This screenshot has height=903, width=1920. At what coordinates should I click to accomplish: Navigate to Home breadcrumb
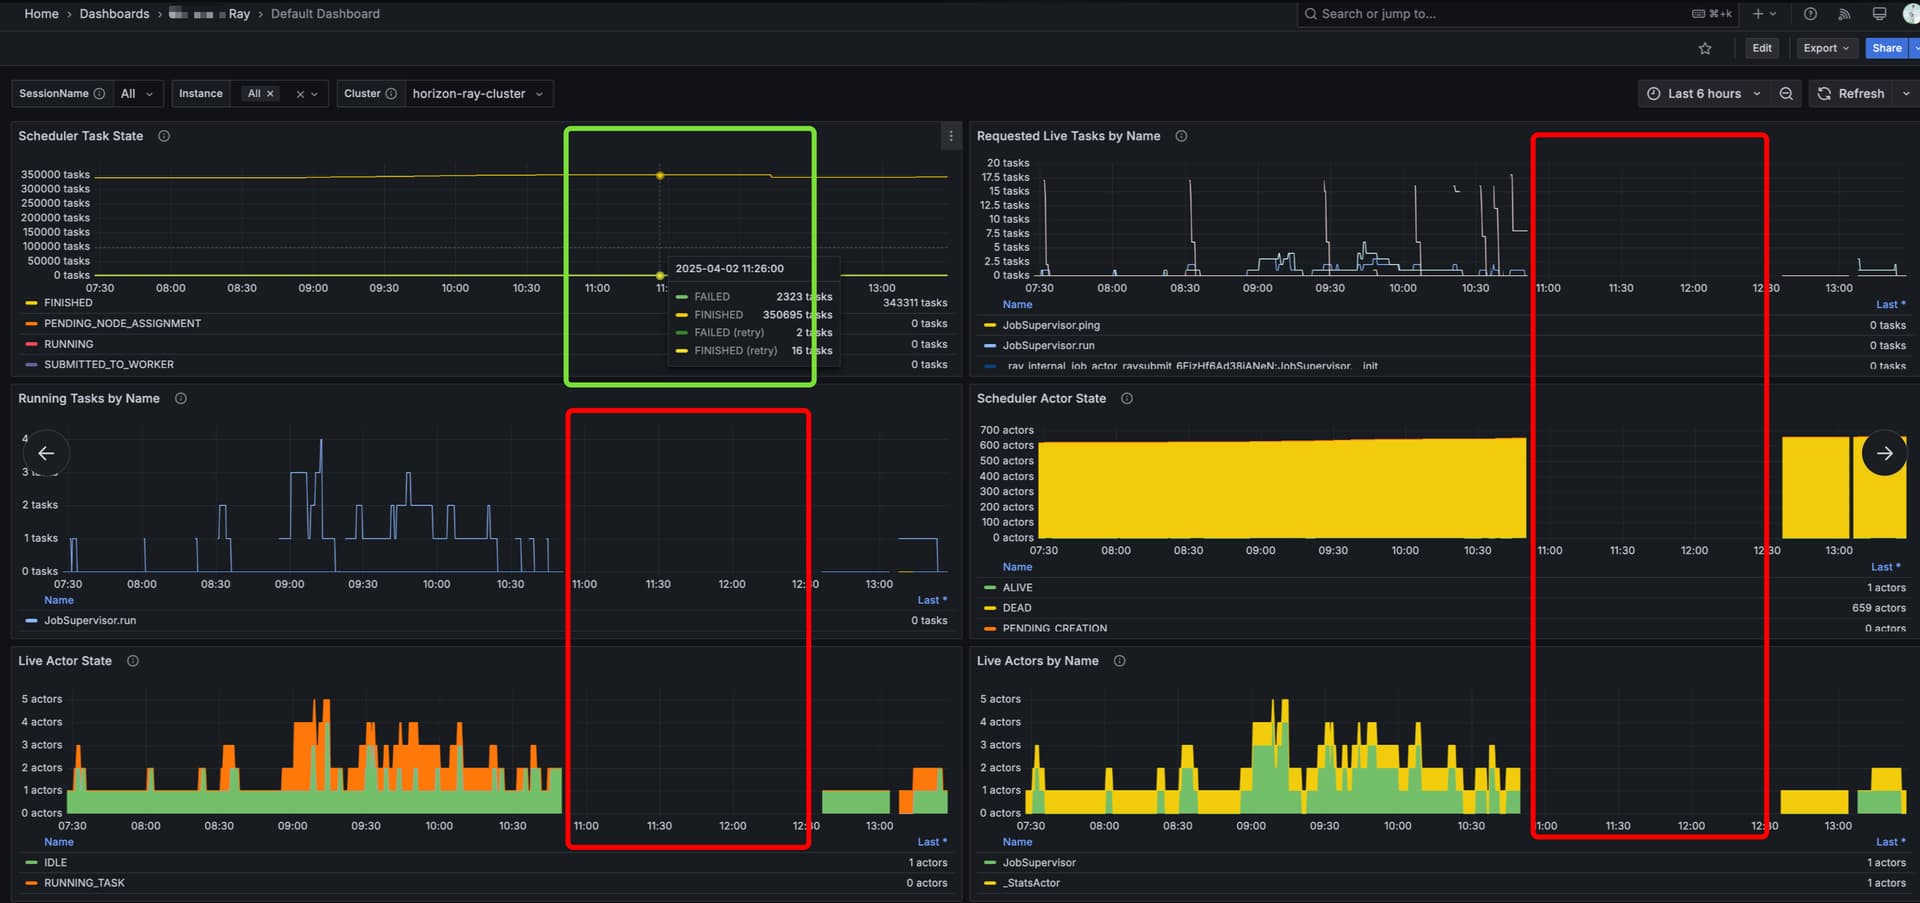[x=41, y=14]
